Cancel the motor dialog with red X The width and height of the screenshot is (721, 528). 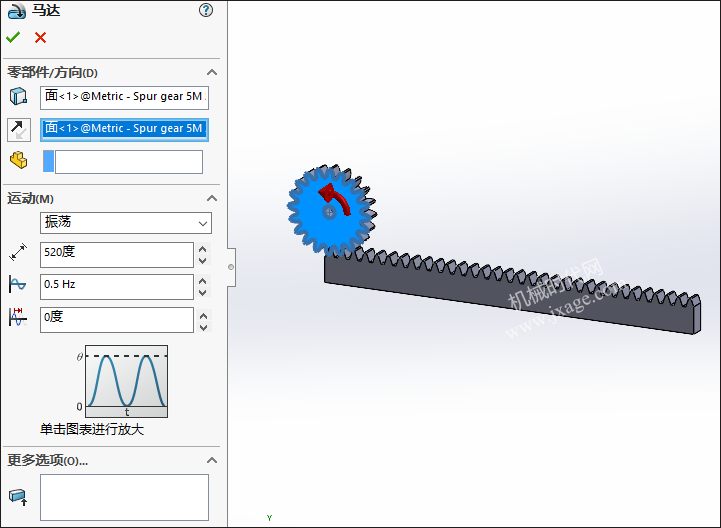click(x=40, y=37)
